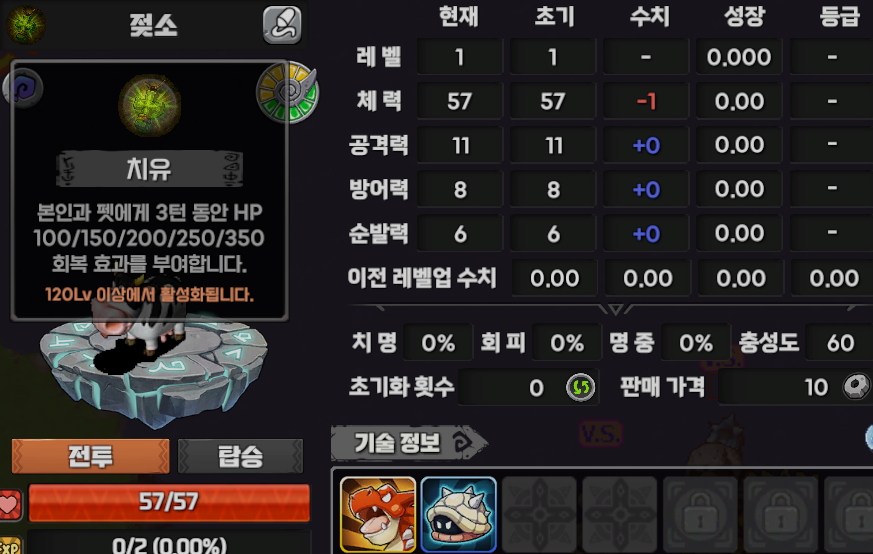Click the first empty skill slot

click(539, 515)
